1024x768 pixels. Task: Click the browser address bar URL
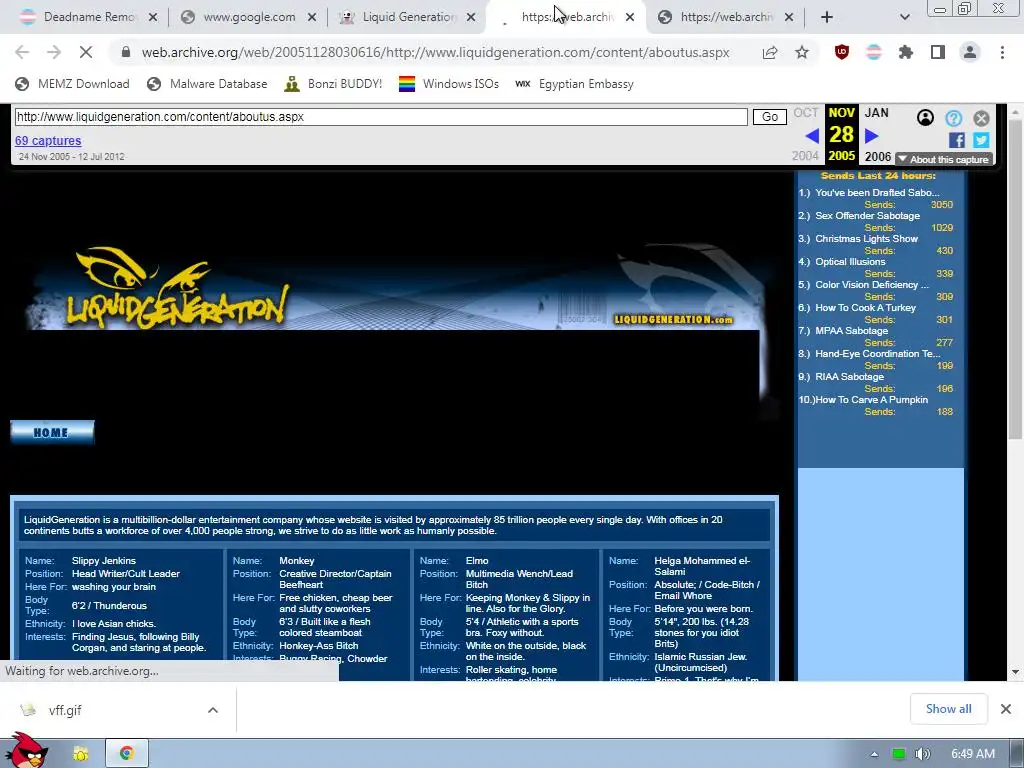pos(435,52)
